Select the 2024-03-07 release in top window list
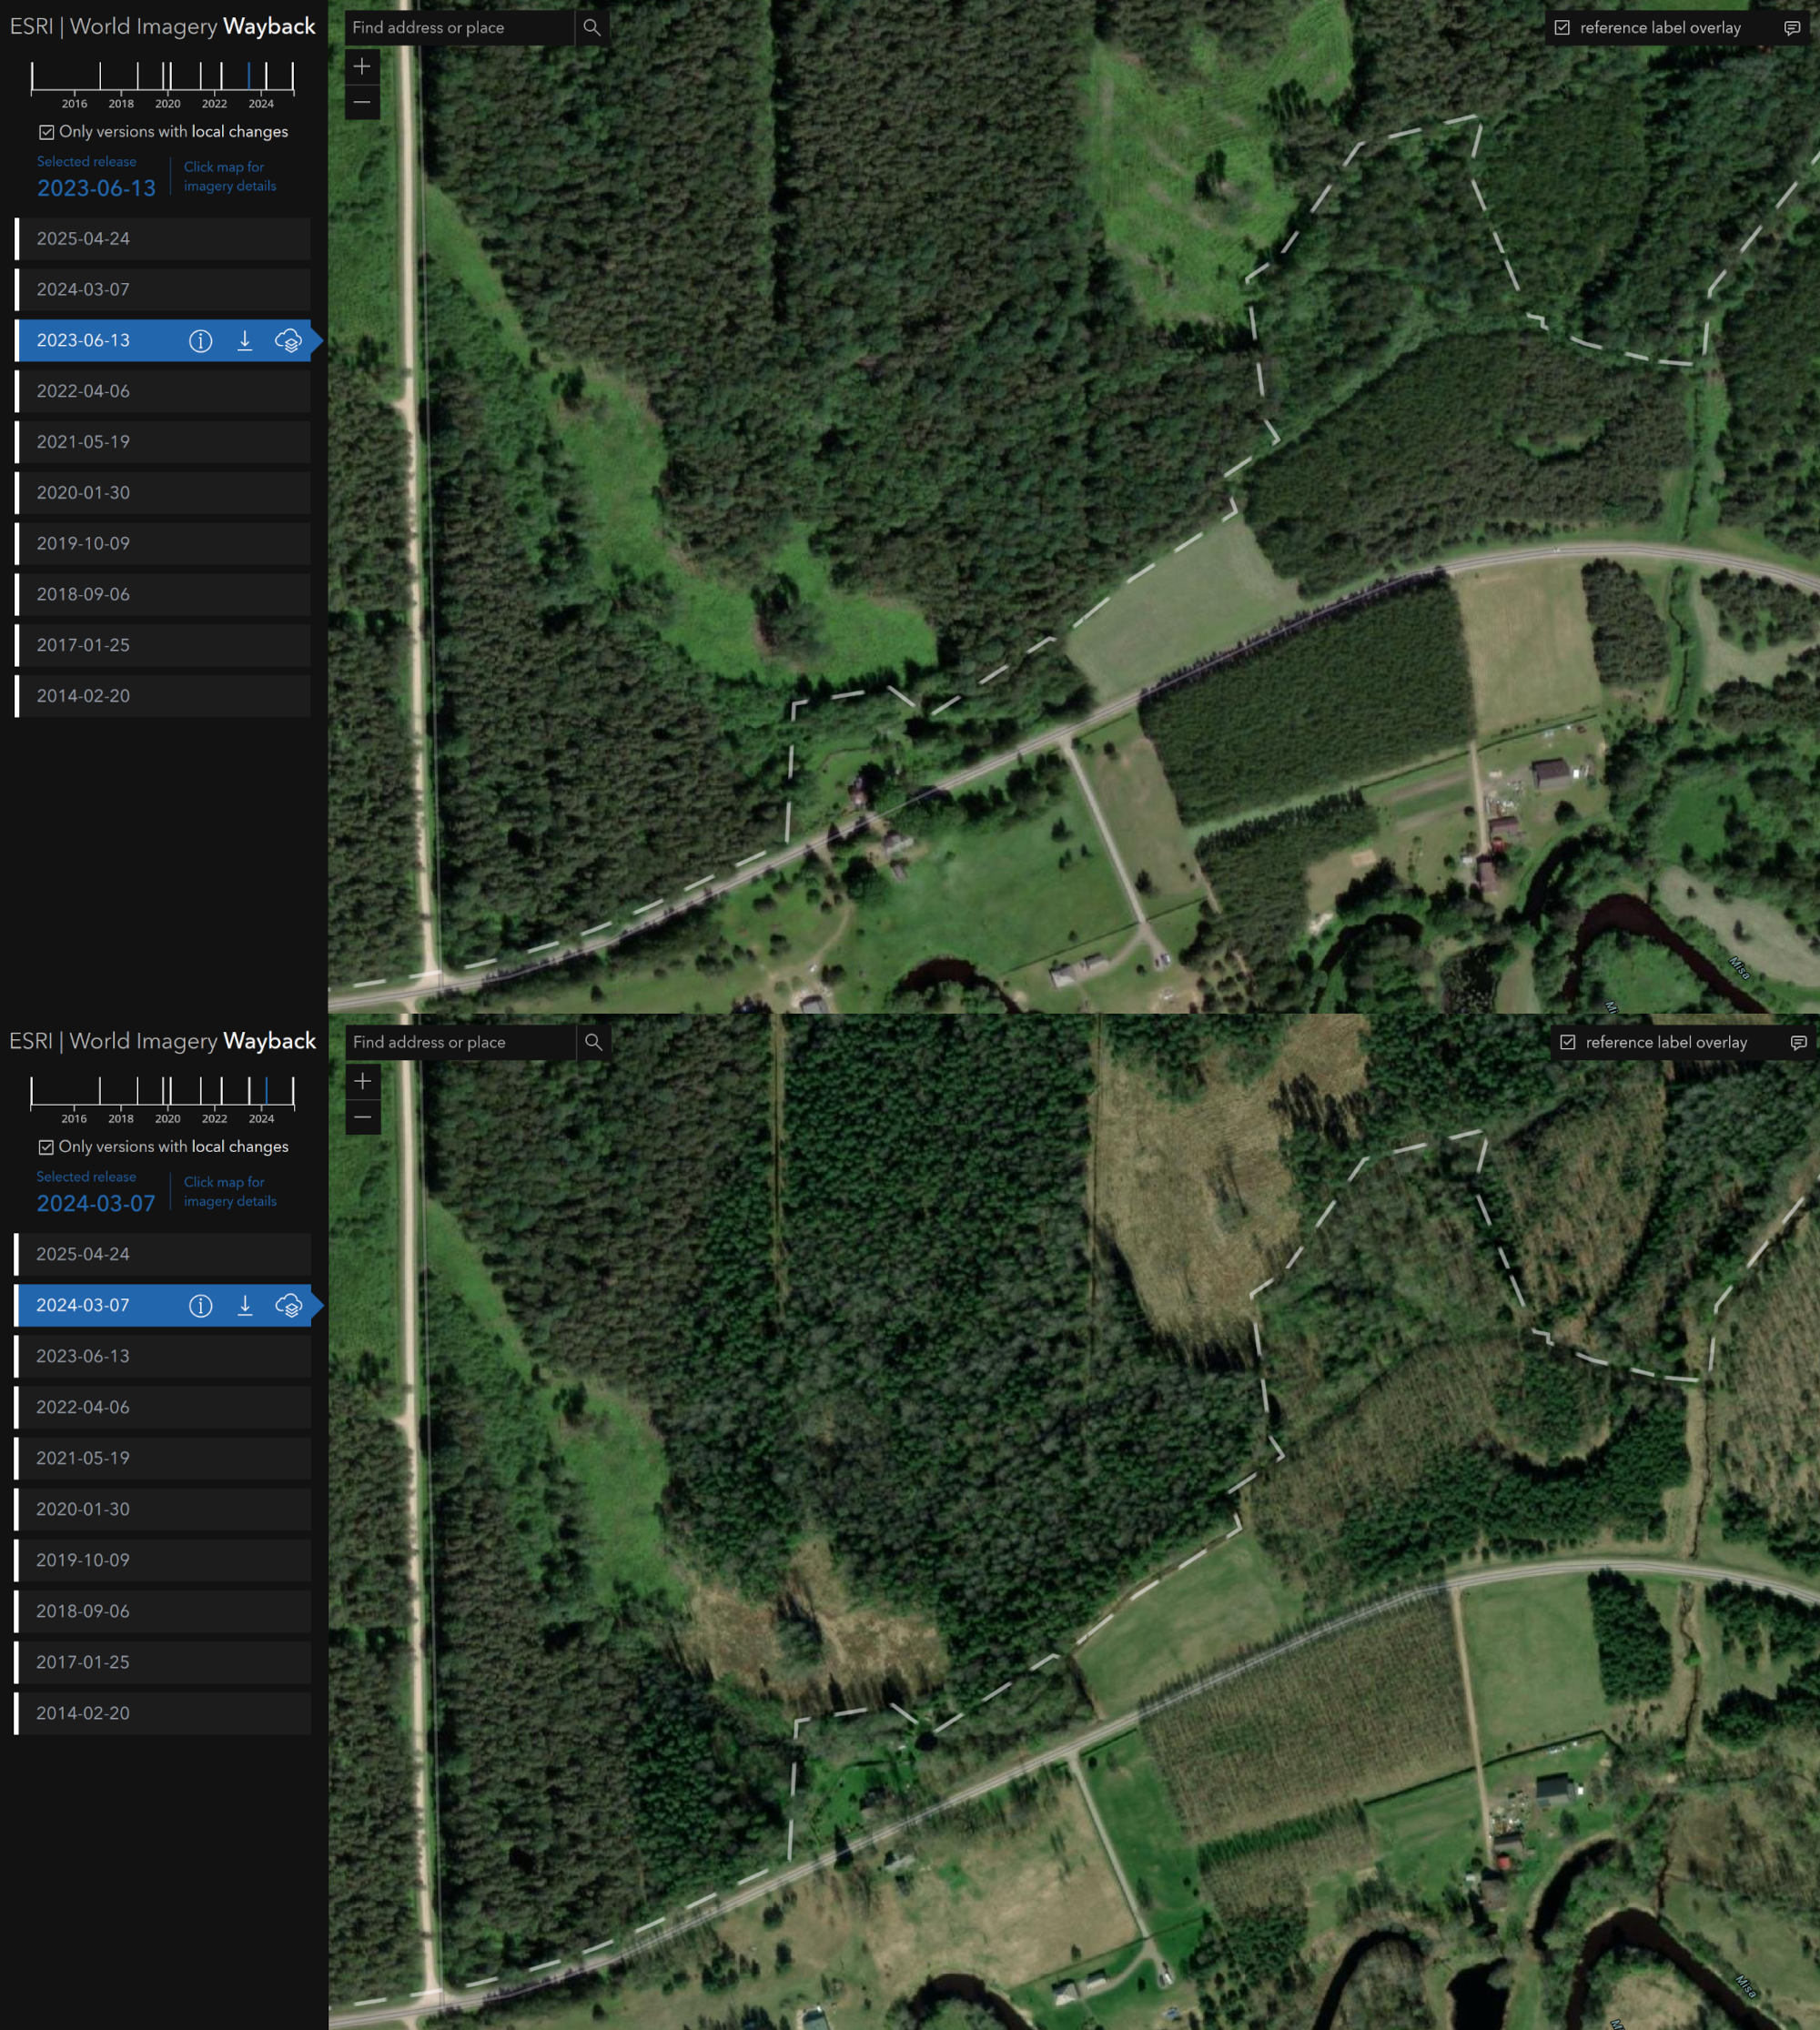Image resolution: width=1820 pixels, height=2030 pixels. tap(163, 290)
